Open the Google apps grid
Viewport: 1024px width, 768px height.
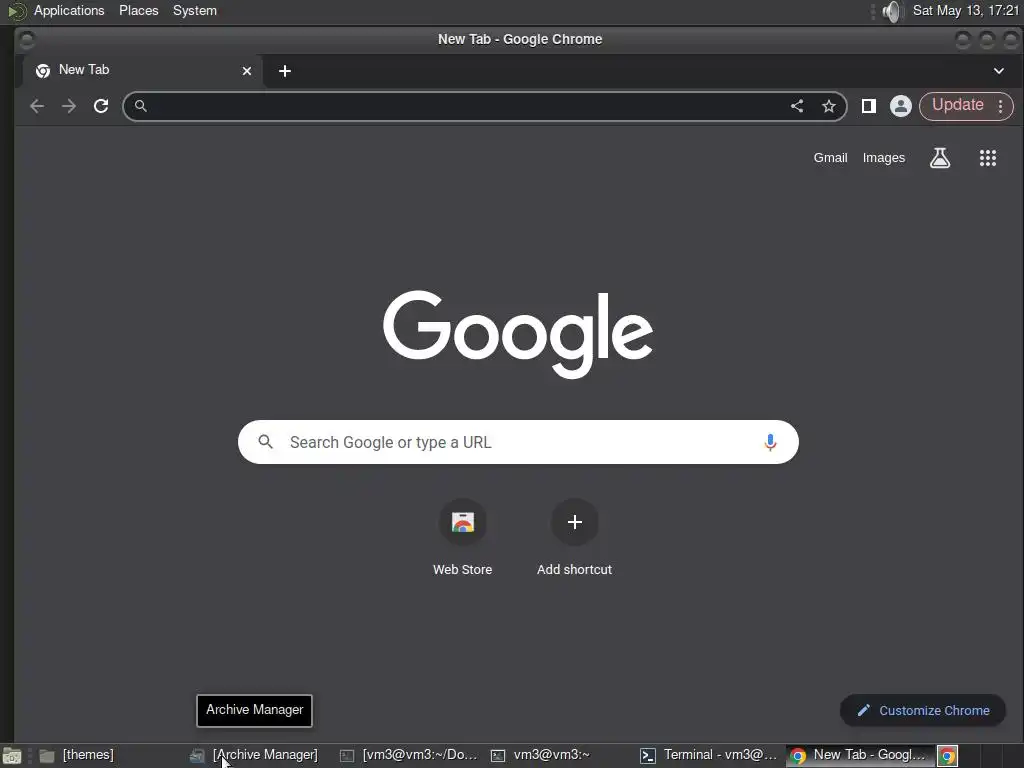pos(987,157)
